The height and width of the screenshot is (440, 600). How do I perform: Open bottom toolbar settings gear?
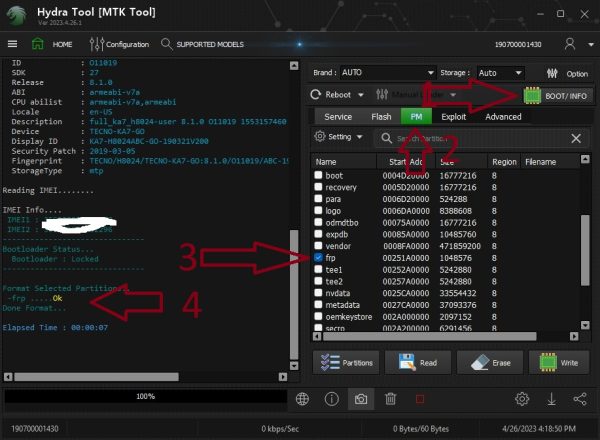pyautogui.click(x=522, y=399)
